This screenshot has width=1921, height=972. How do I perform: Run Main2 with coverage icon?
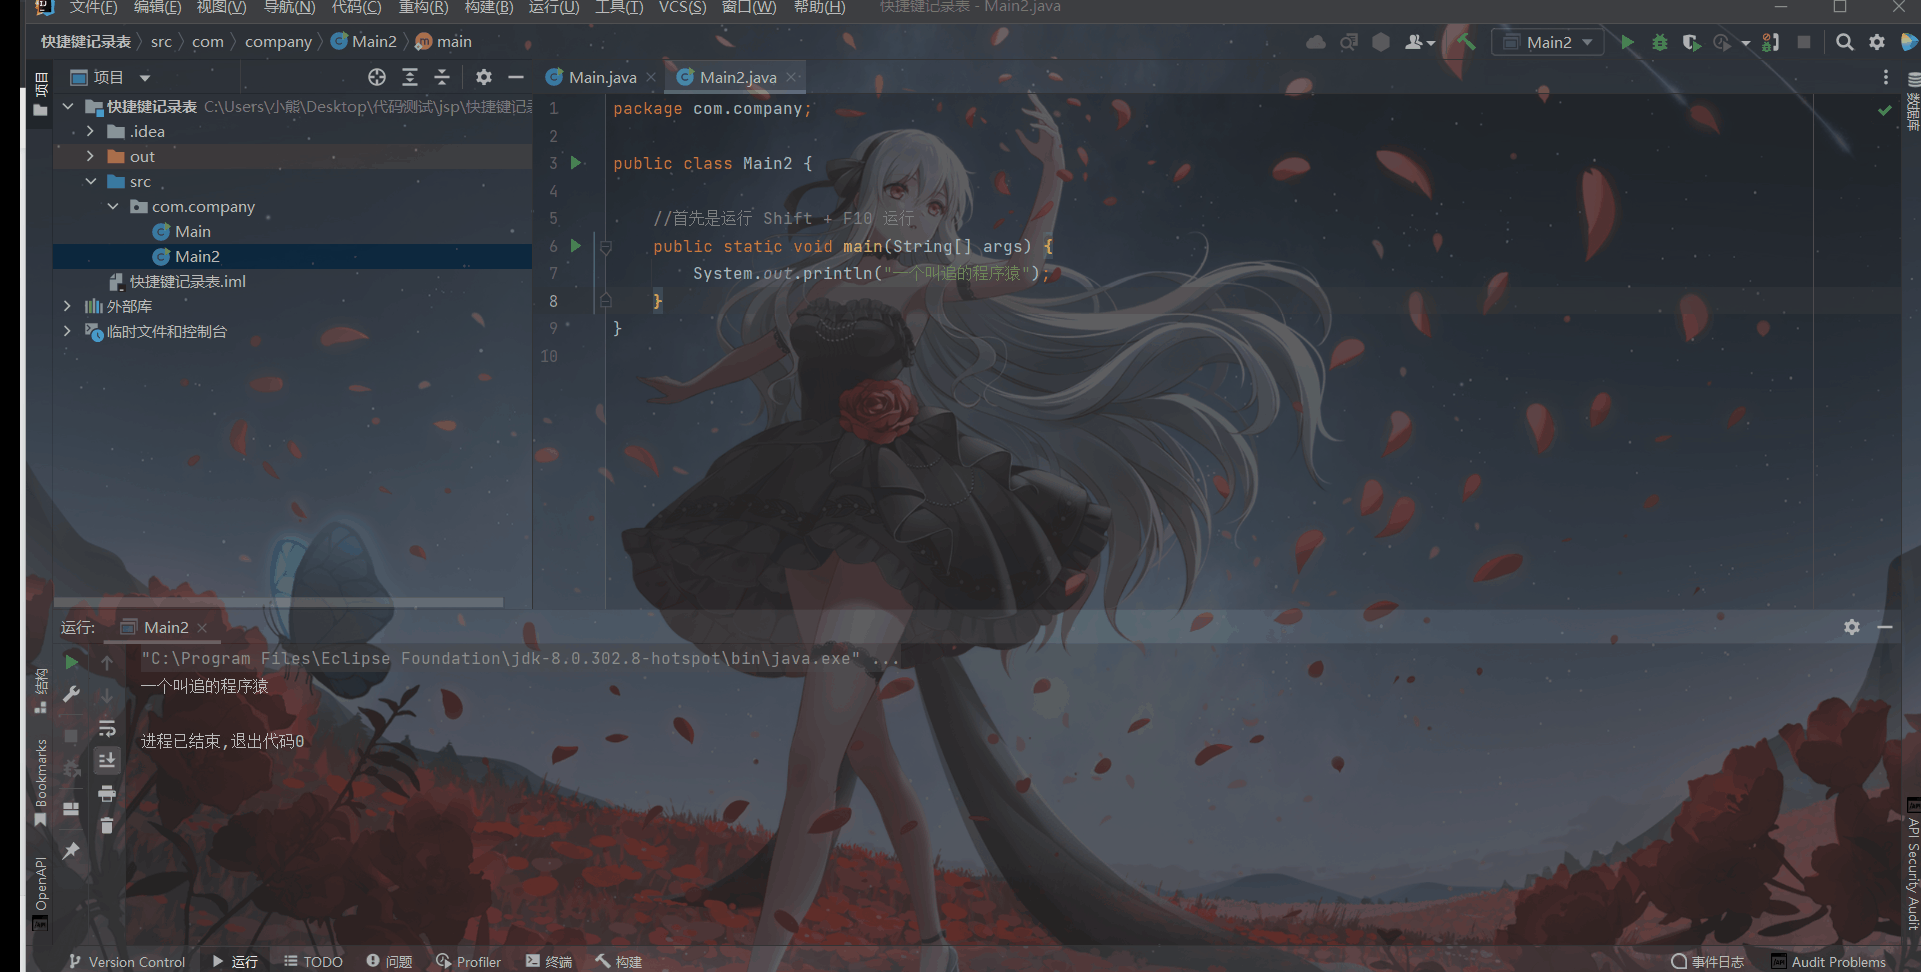click(x=1693, y=42)
